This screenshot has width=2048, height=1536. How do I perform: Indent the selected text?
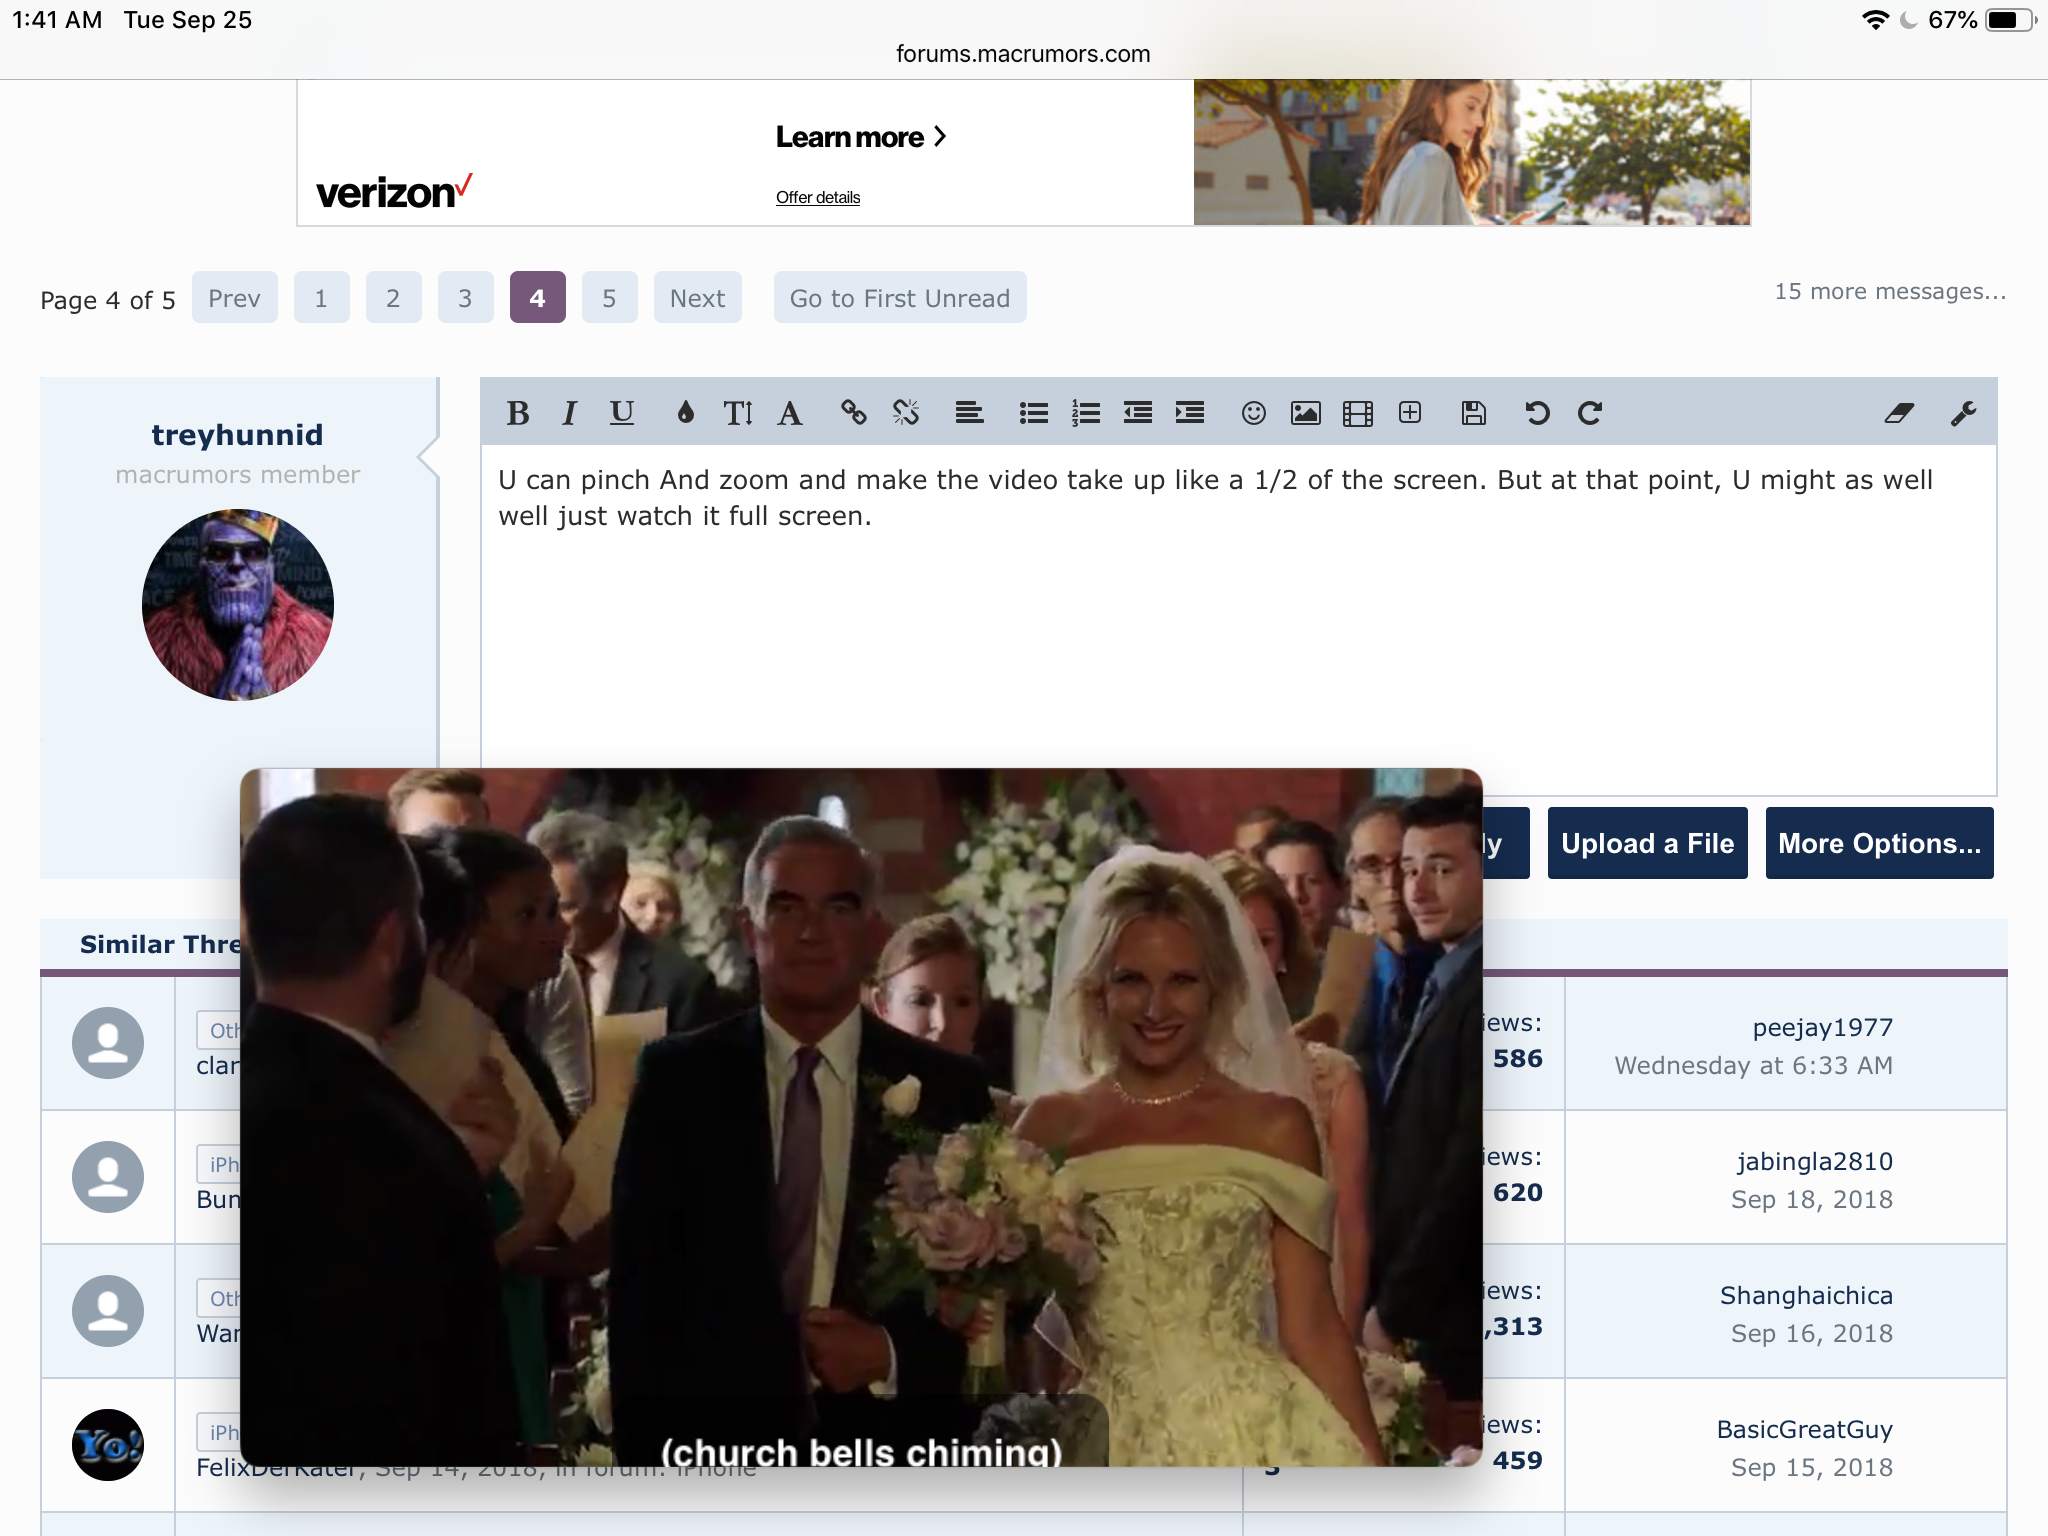tap(1190, 413)
